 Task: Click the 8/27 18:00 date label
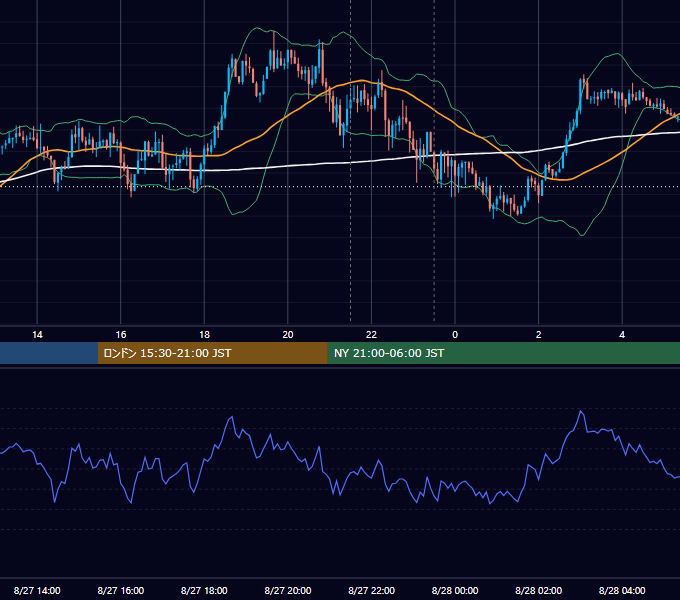(x=204, y=590)
